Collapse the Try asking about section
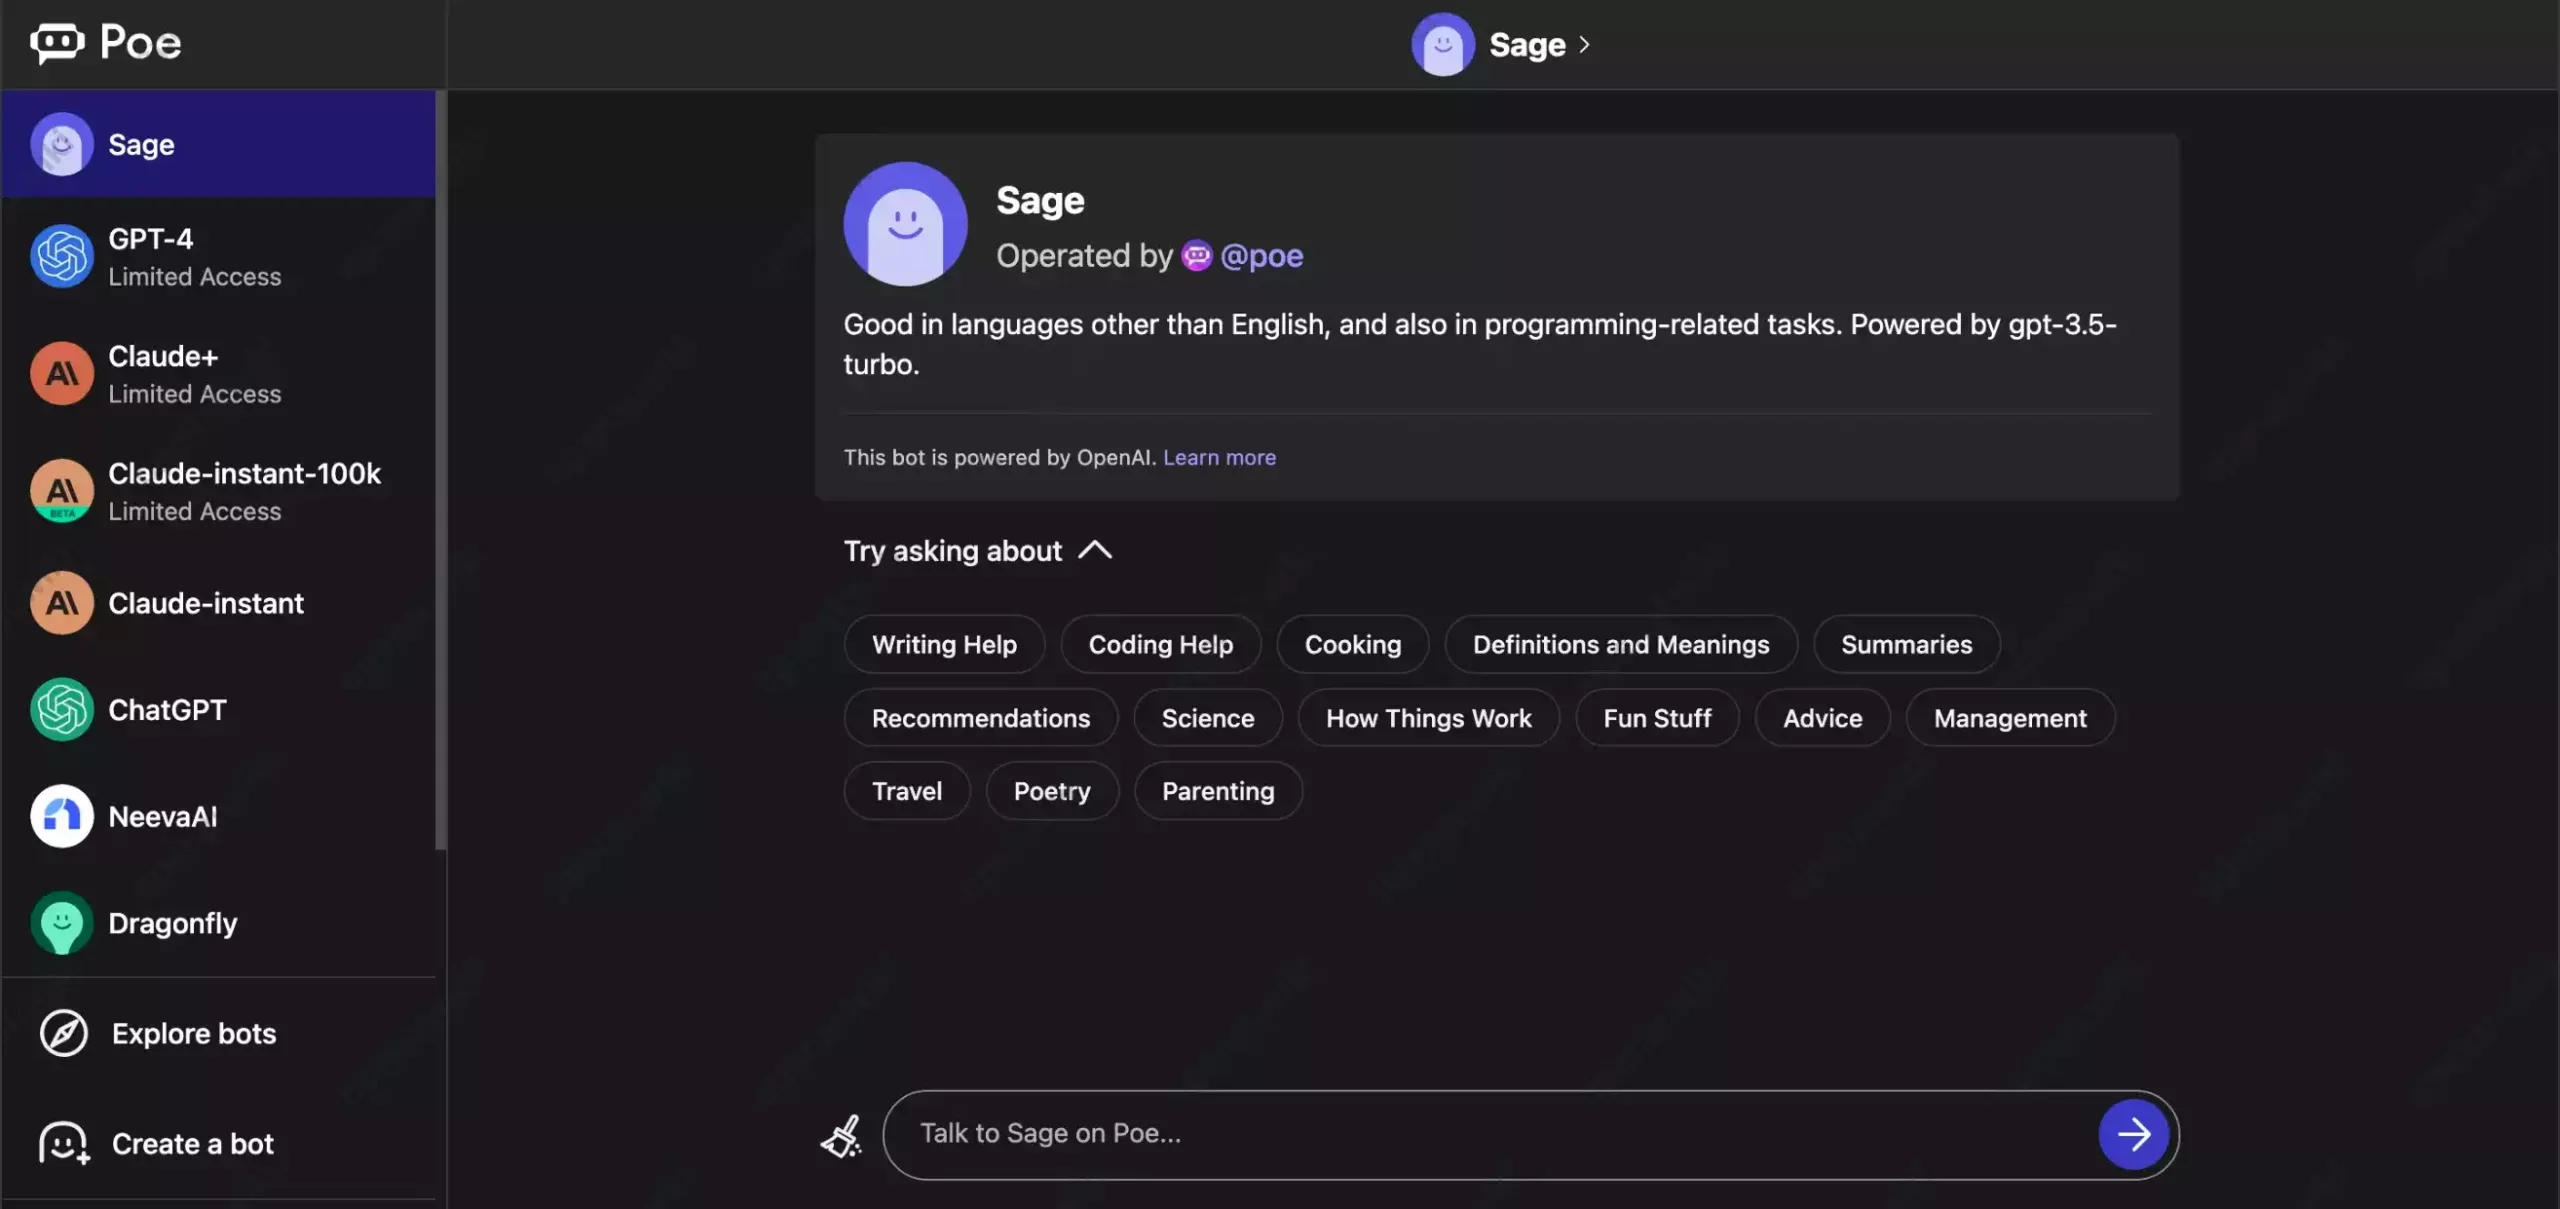This screenshot has height=1209, width=2560. [1096, 550]
